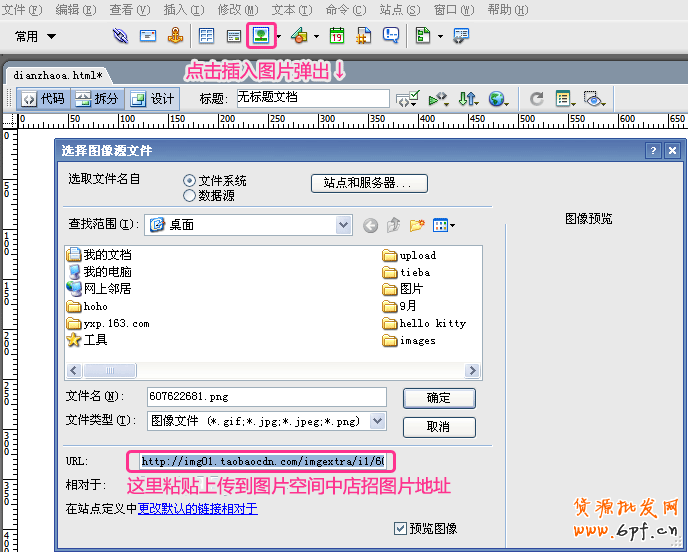This screenshot has height=552, width=688.
Task: Click the Up One Level folder icon
Action: [394, 225]
